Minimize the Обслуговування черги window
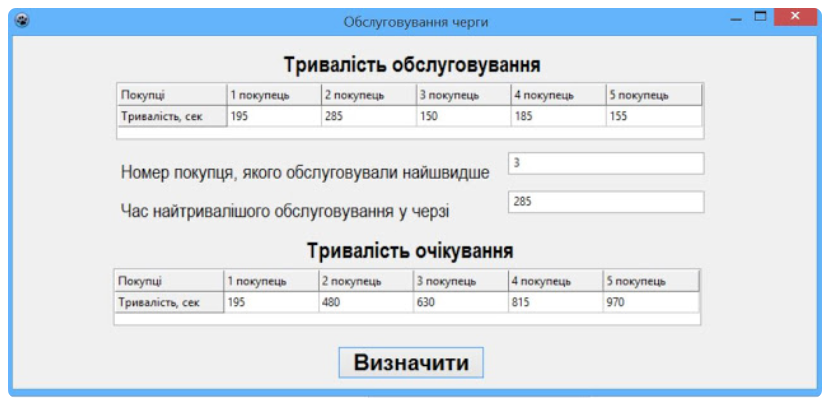828x404 pixels. (736, 18)
